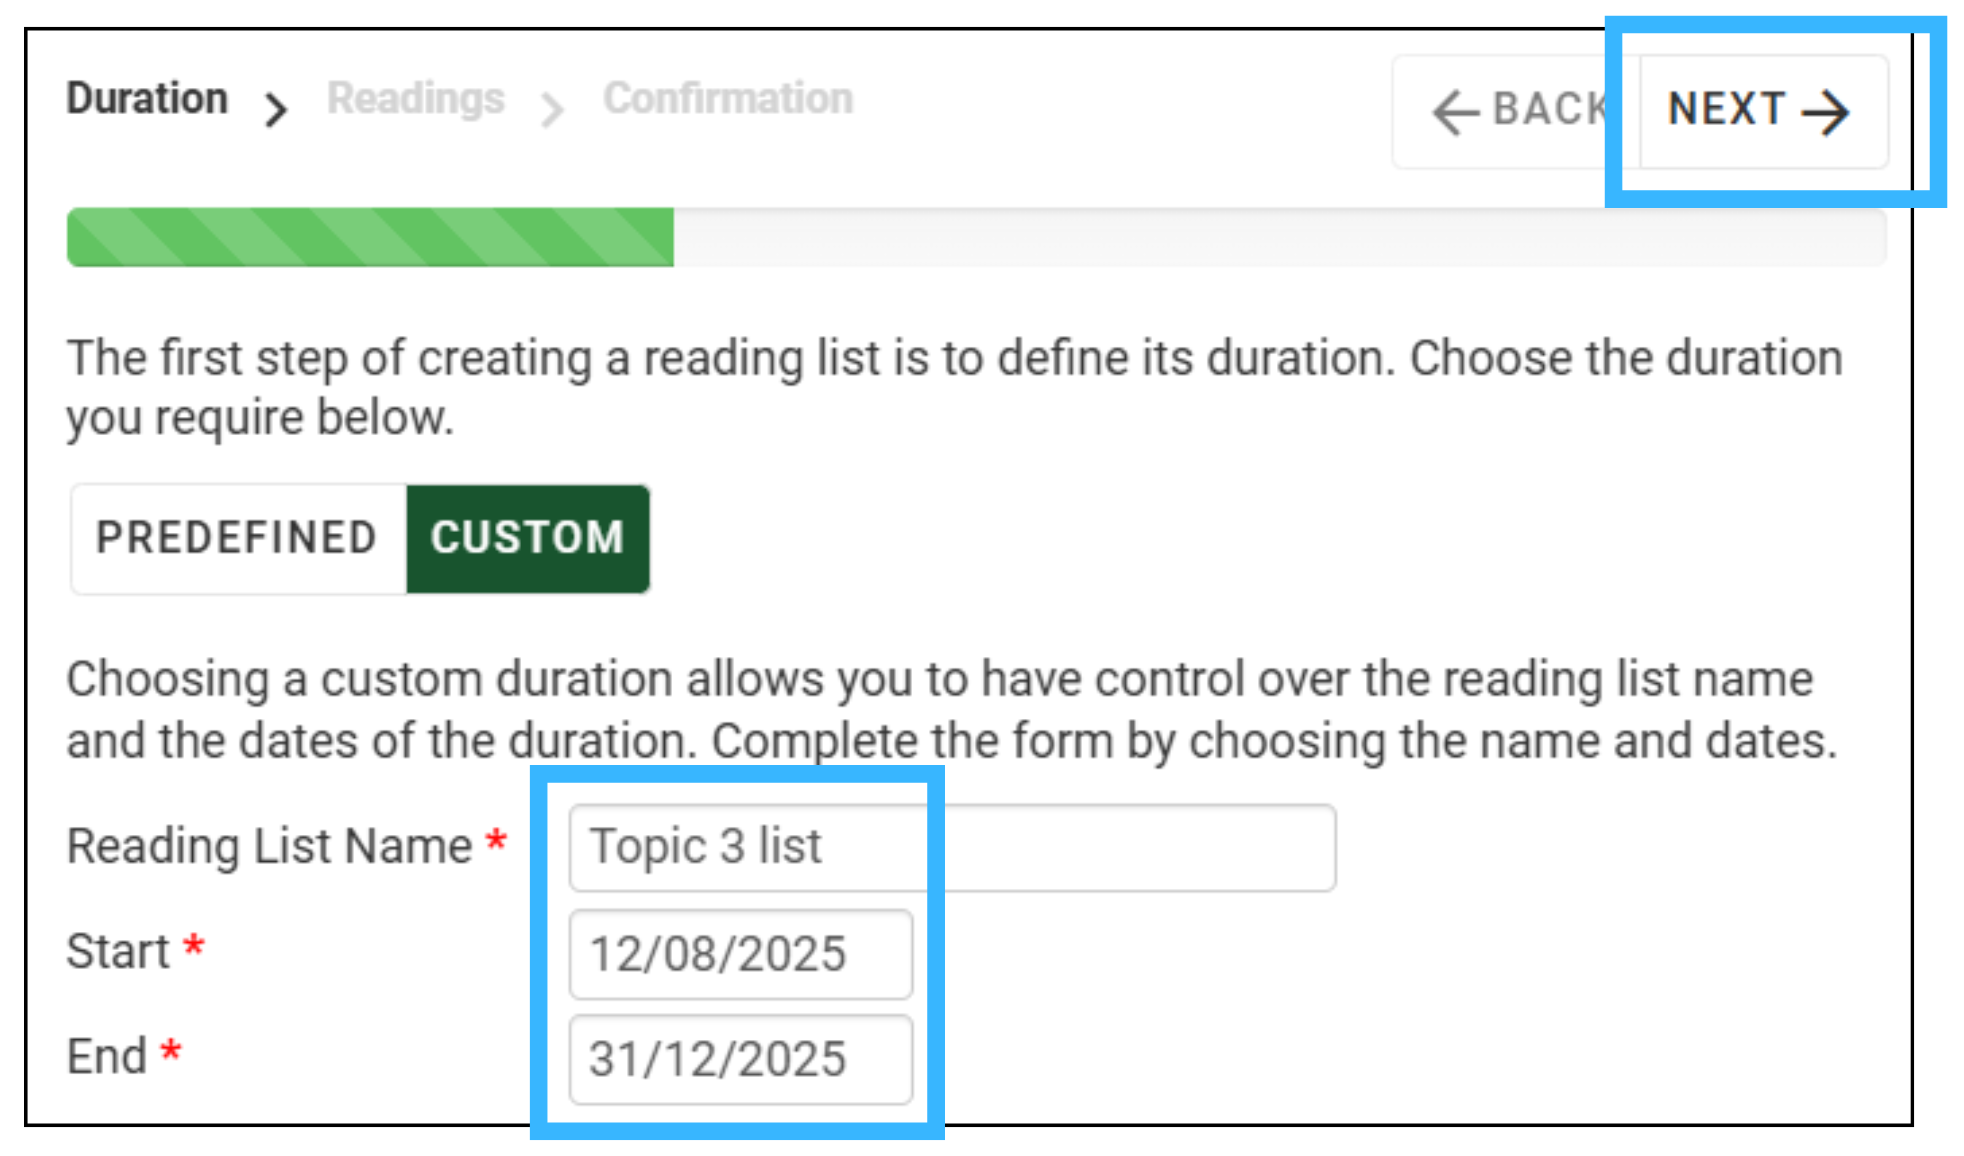Open the Readings breadcrumb step
The image size is (1964, 1156).
[x=416, y=98]
